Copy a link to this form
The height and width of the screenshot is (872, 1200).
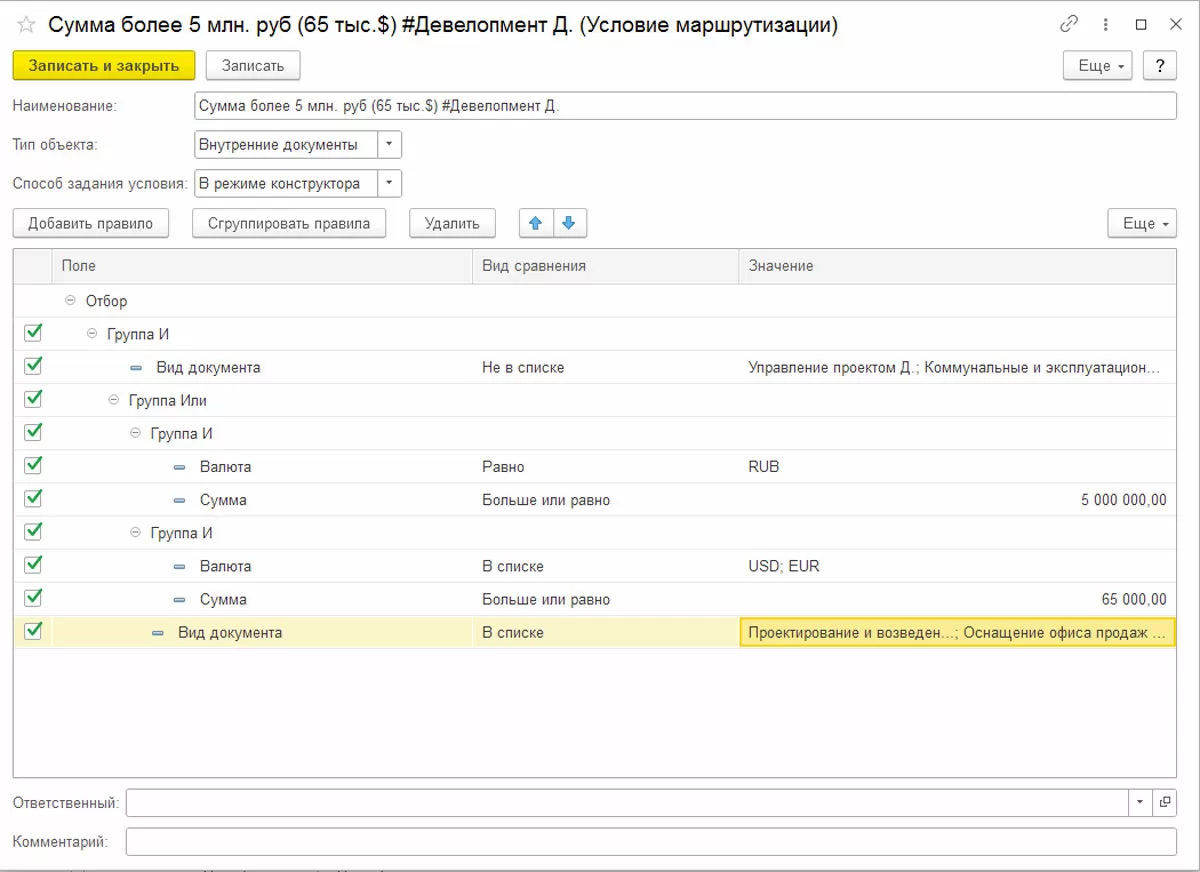(x=1070, y=24)
